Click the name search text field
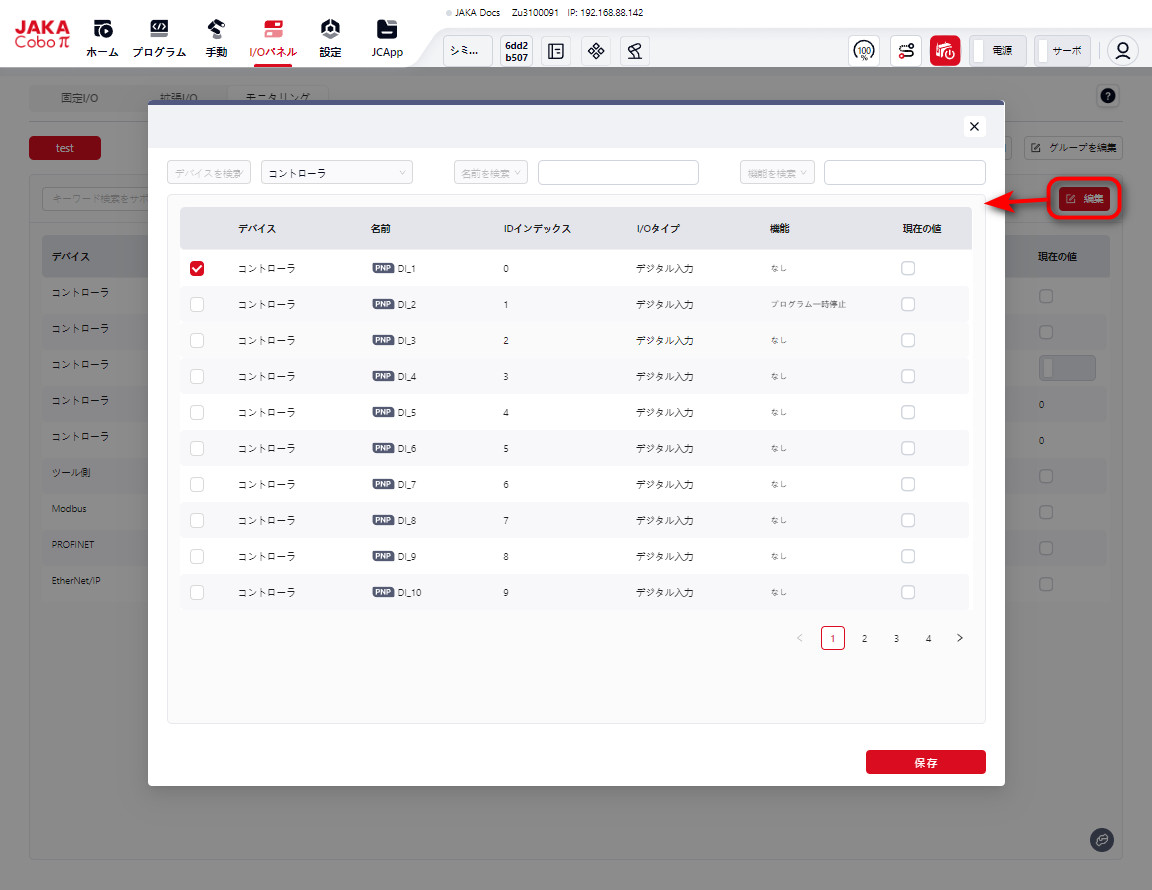The height and width of the screenshot is (890, 1152). coord(618,173)
